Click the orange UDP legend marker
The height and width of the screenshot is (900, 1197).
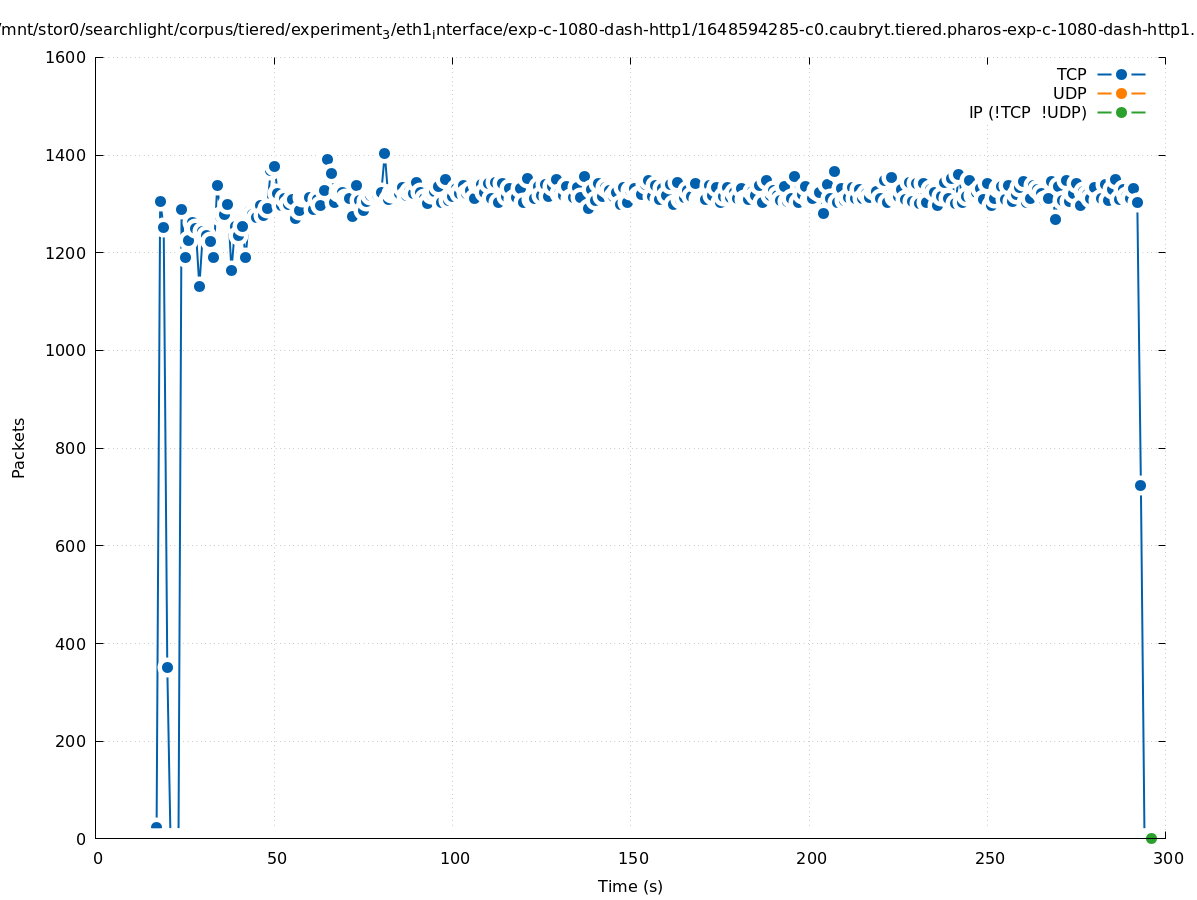[x=1121, y=93]
